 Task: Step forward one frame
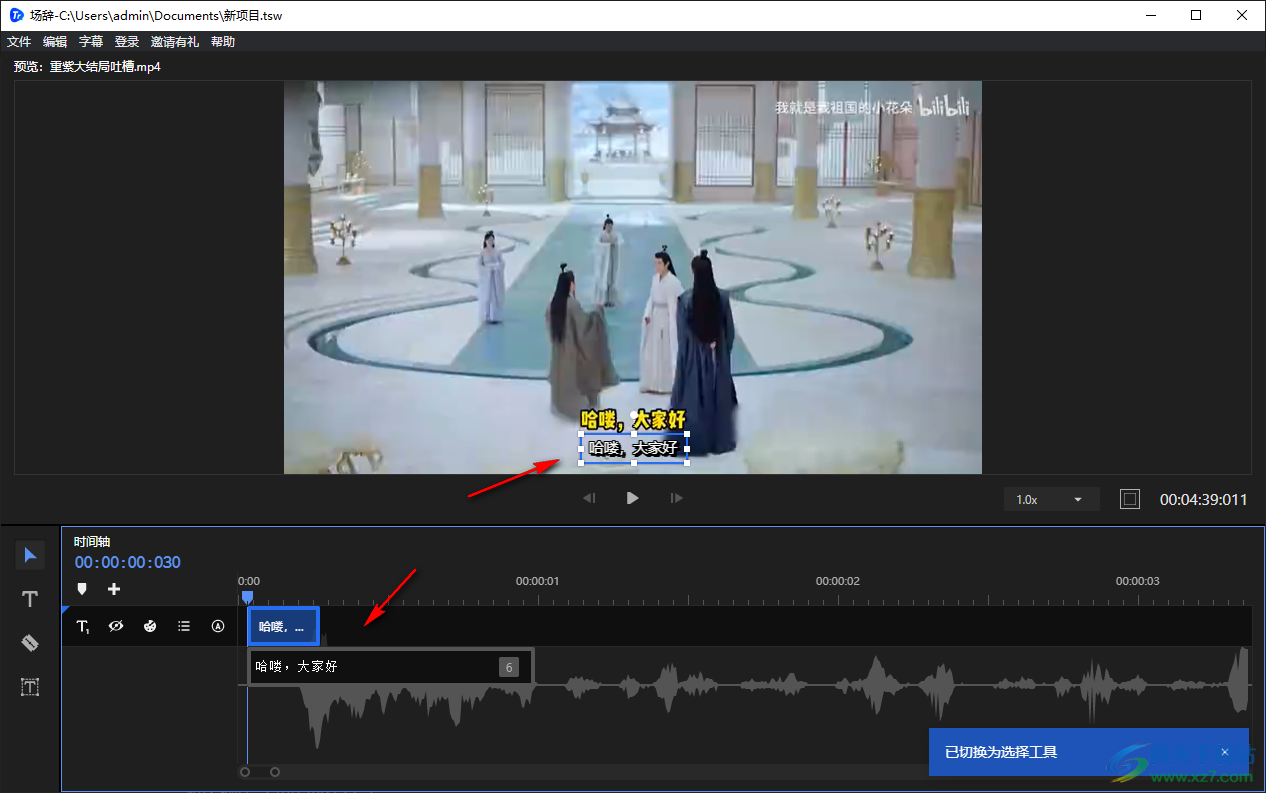pyautogui.click(x=677, y=498)
